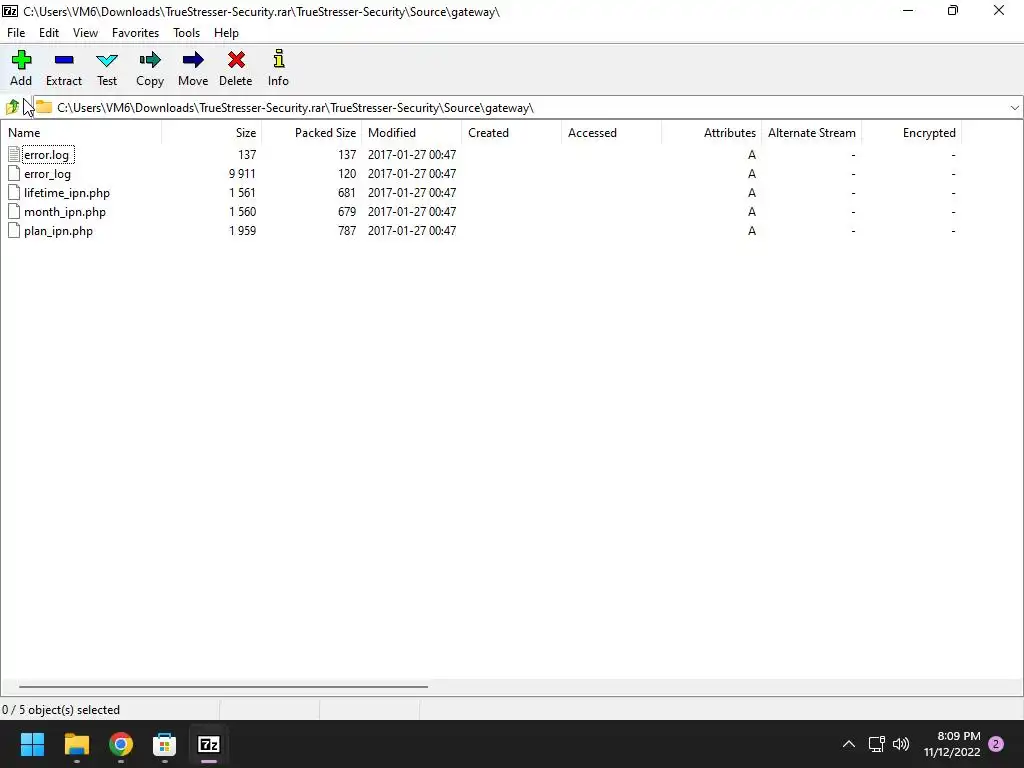This screenshot has height=768, width=1024.
Task: Expand the address path dropdown
Action: pyautogui.click(x=1014, y=108)
